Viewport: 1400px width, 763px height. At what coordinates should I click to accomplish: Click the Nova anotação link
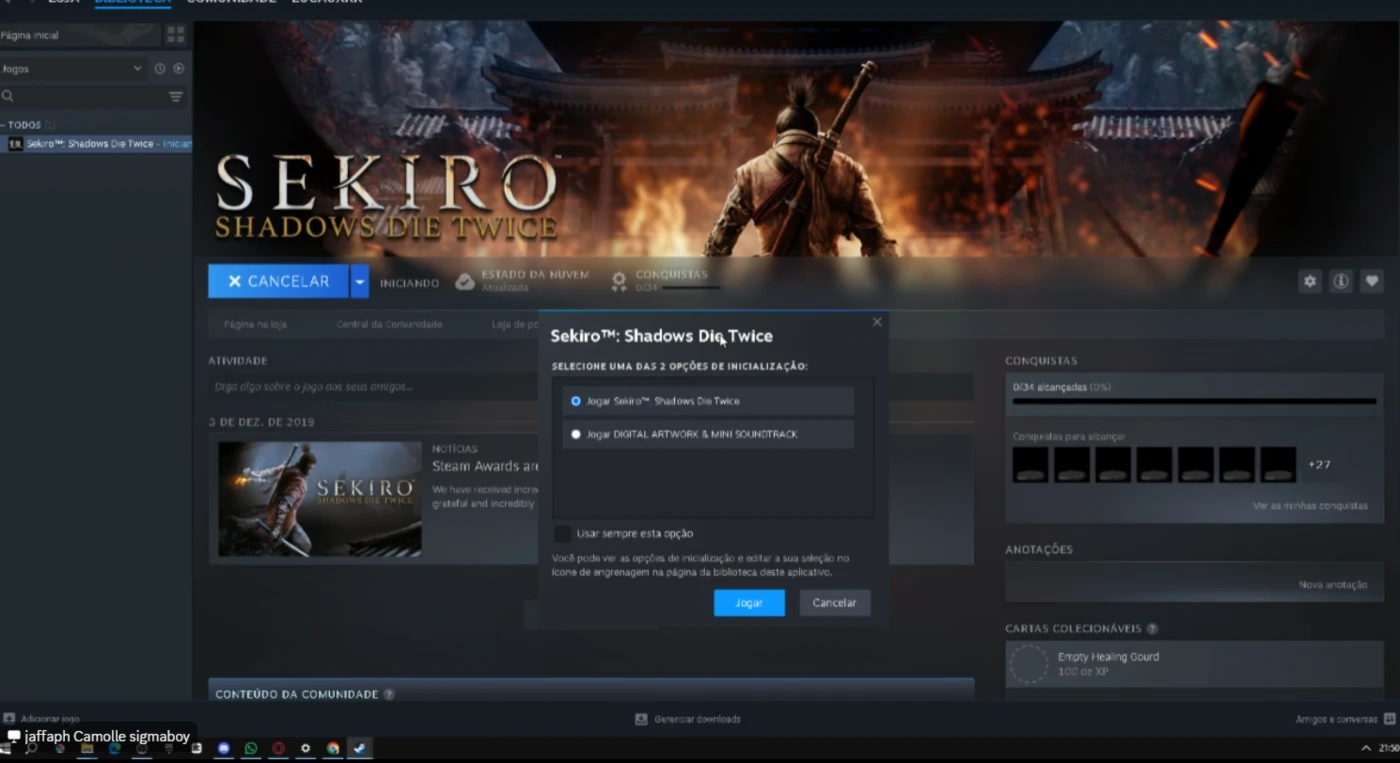tap(1333, 584)
